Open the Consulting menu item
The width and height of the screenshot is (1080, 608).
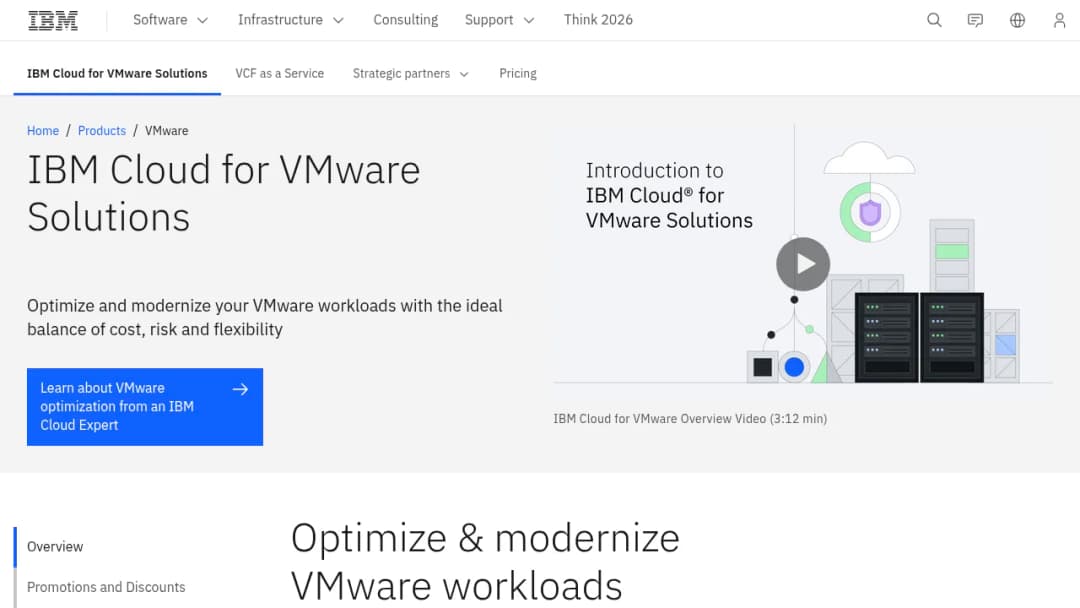pos(406,20)
